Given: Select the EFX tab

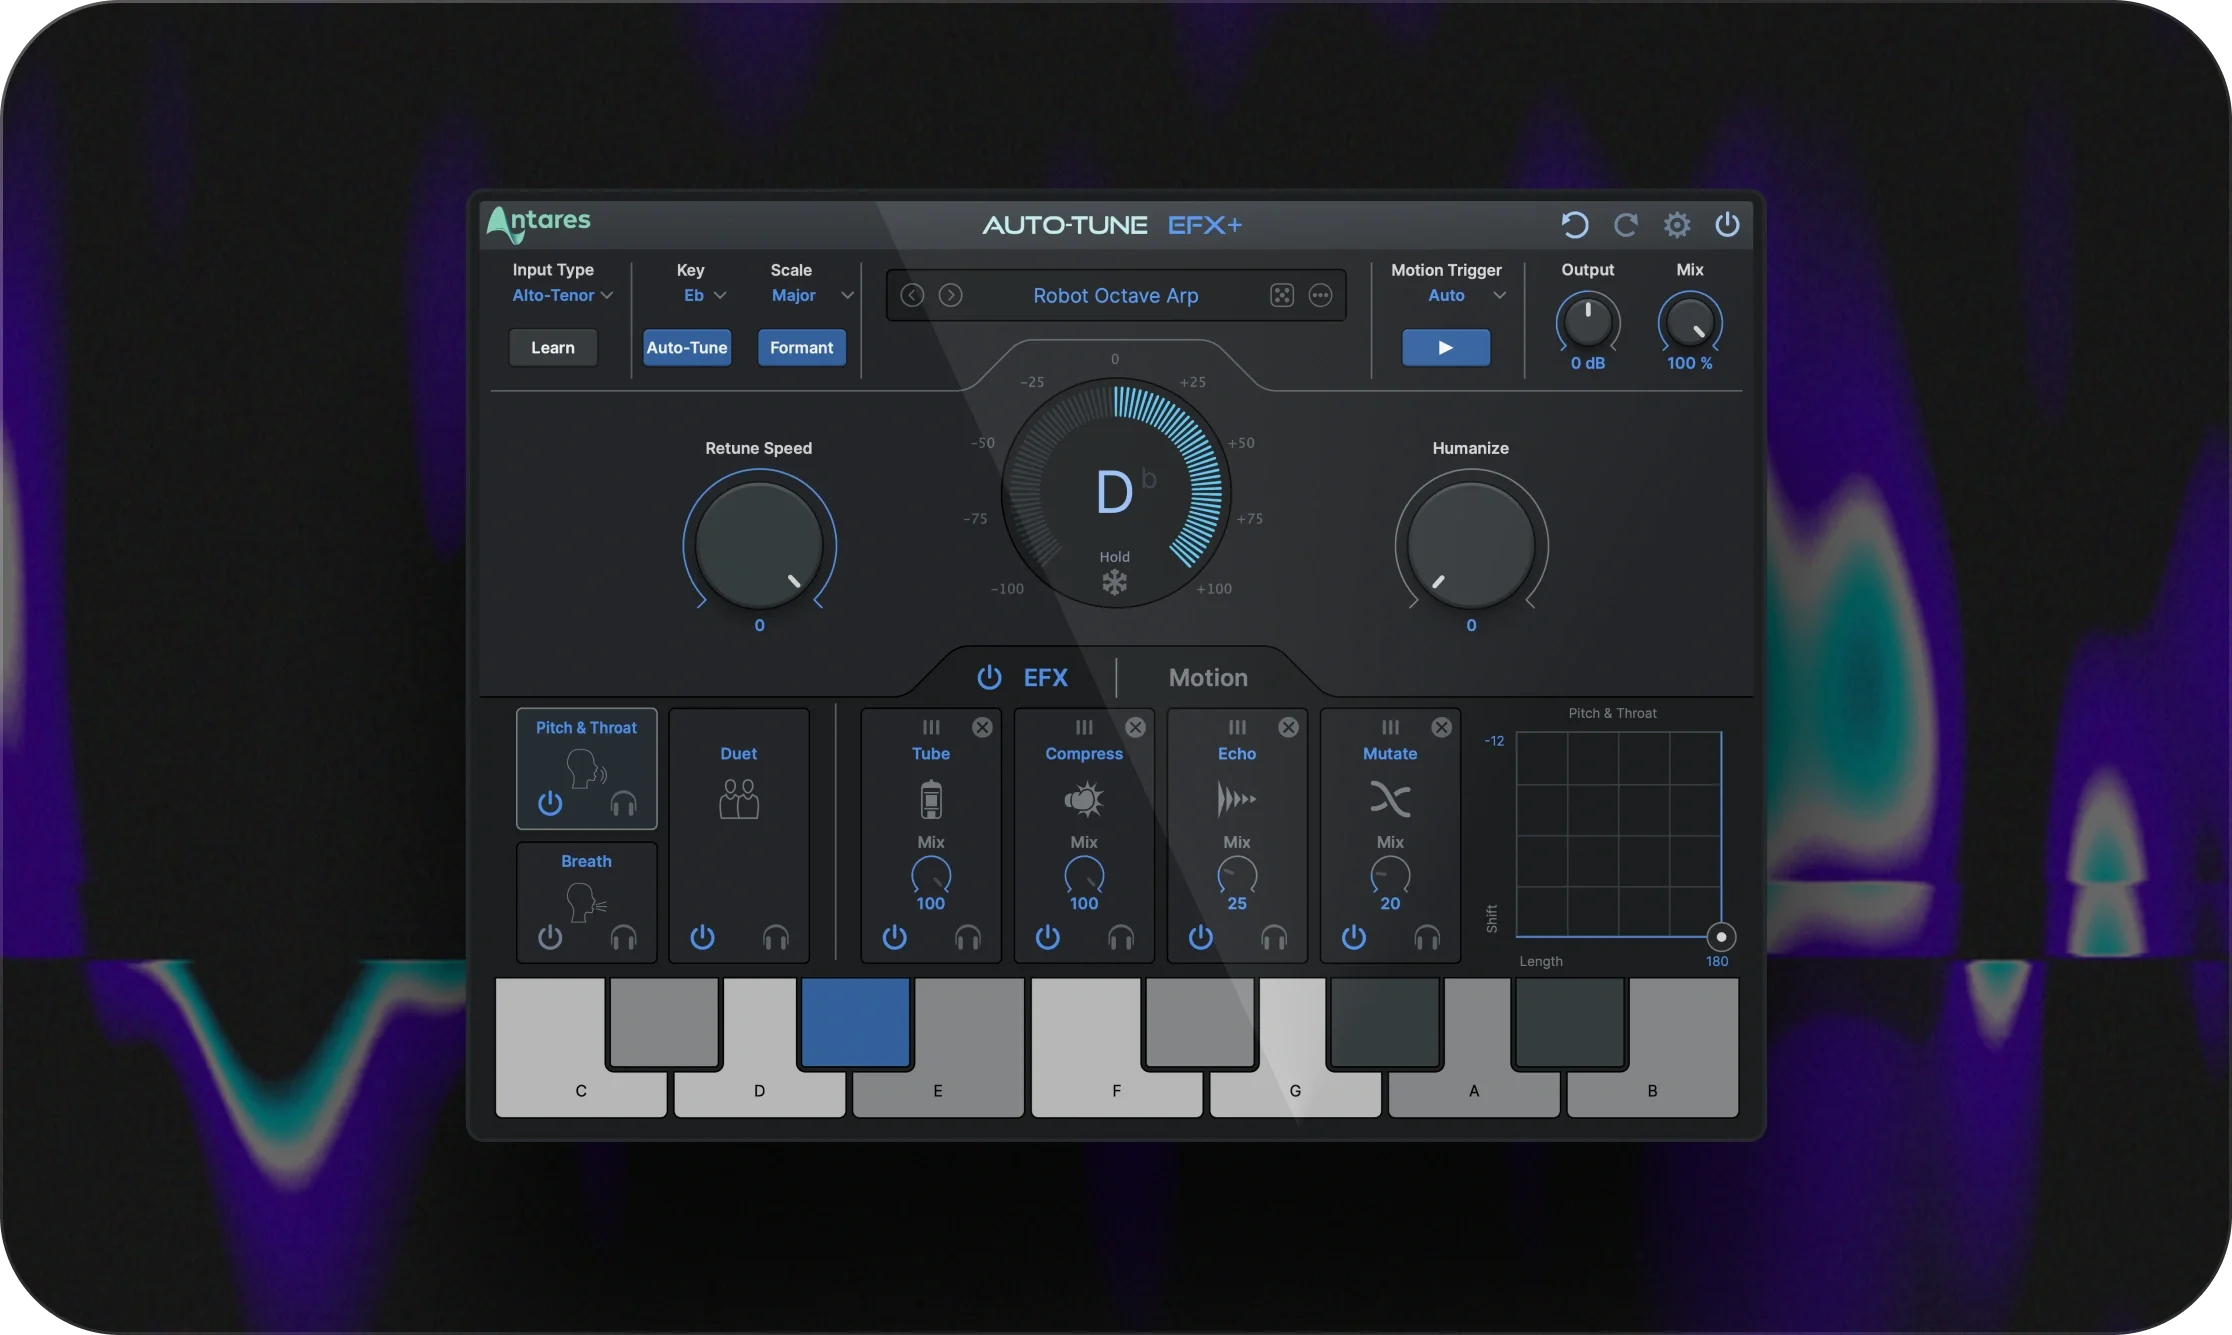Looking at the screenshot, I should pyautogui.click(x=1044, y=677).
